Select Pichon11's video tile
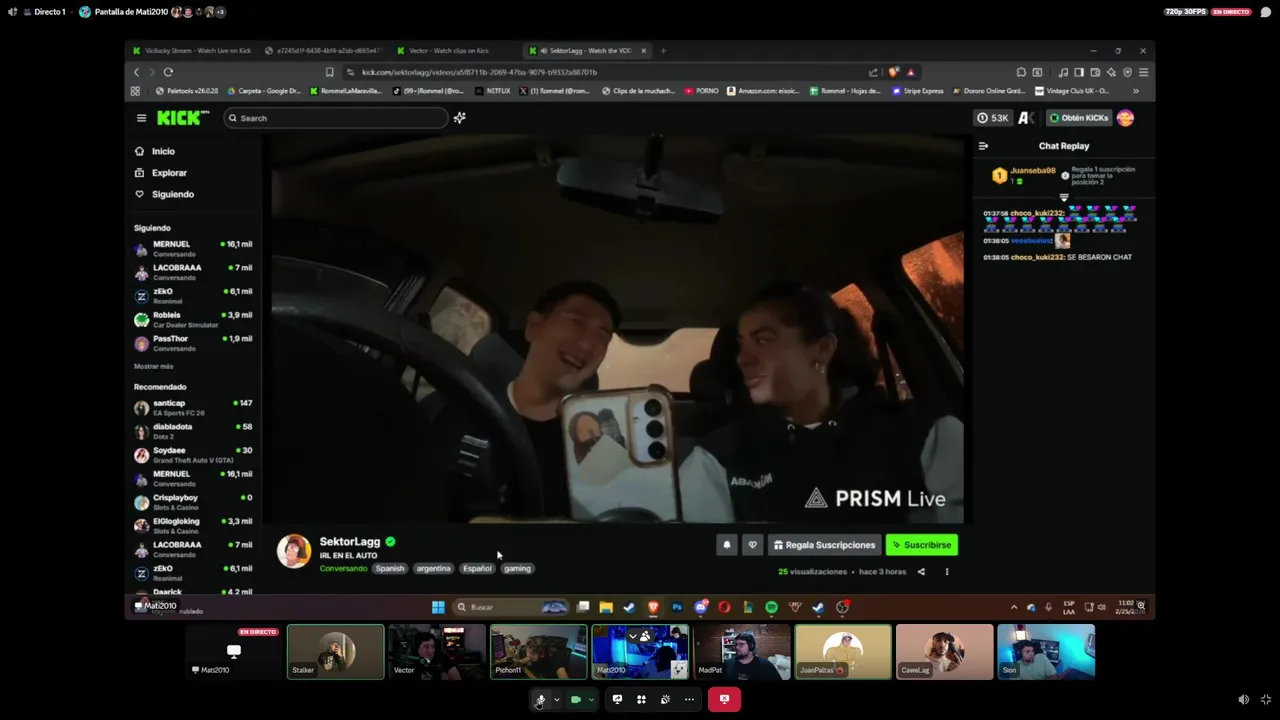The image size is (1280, 720). point(538,652)
